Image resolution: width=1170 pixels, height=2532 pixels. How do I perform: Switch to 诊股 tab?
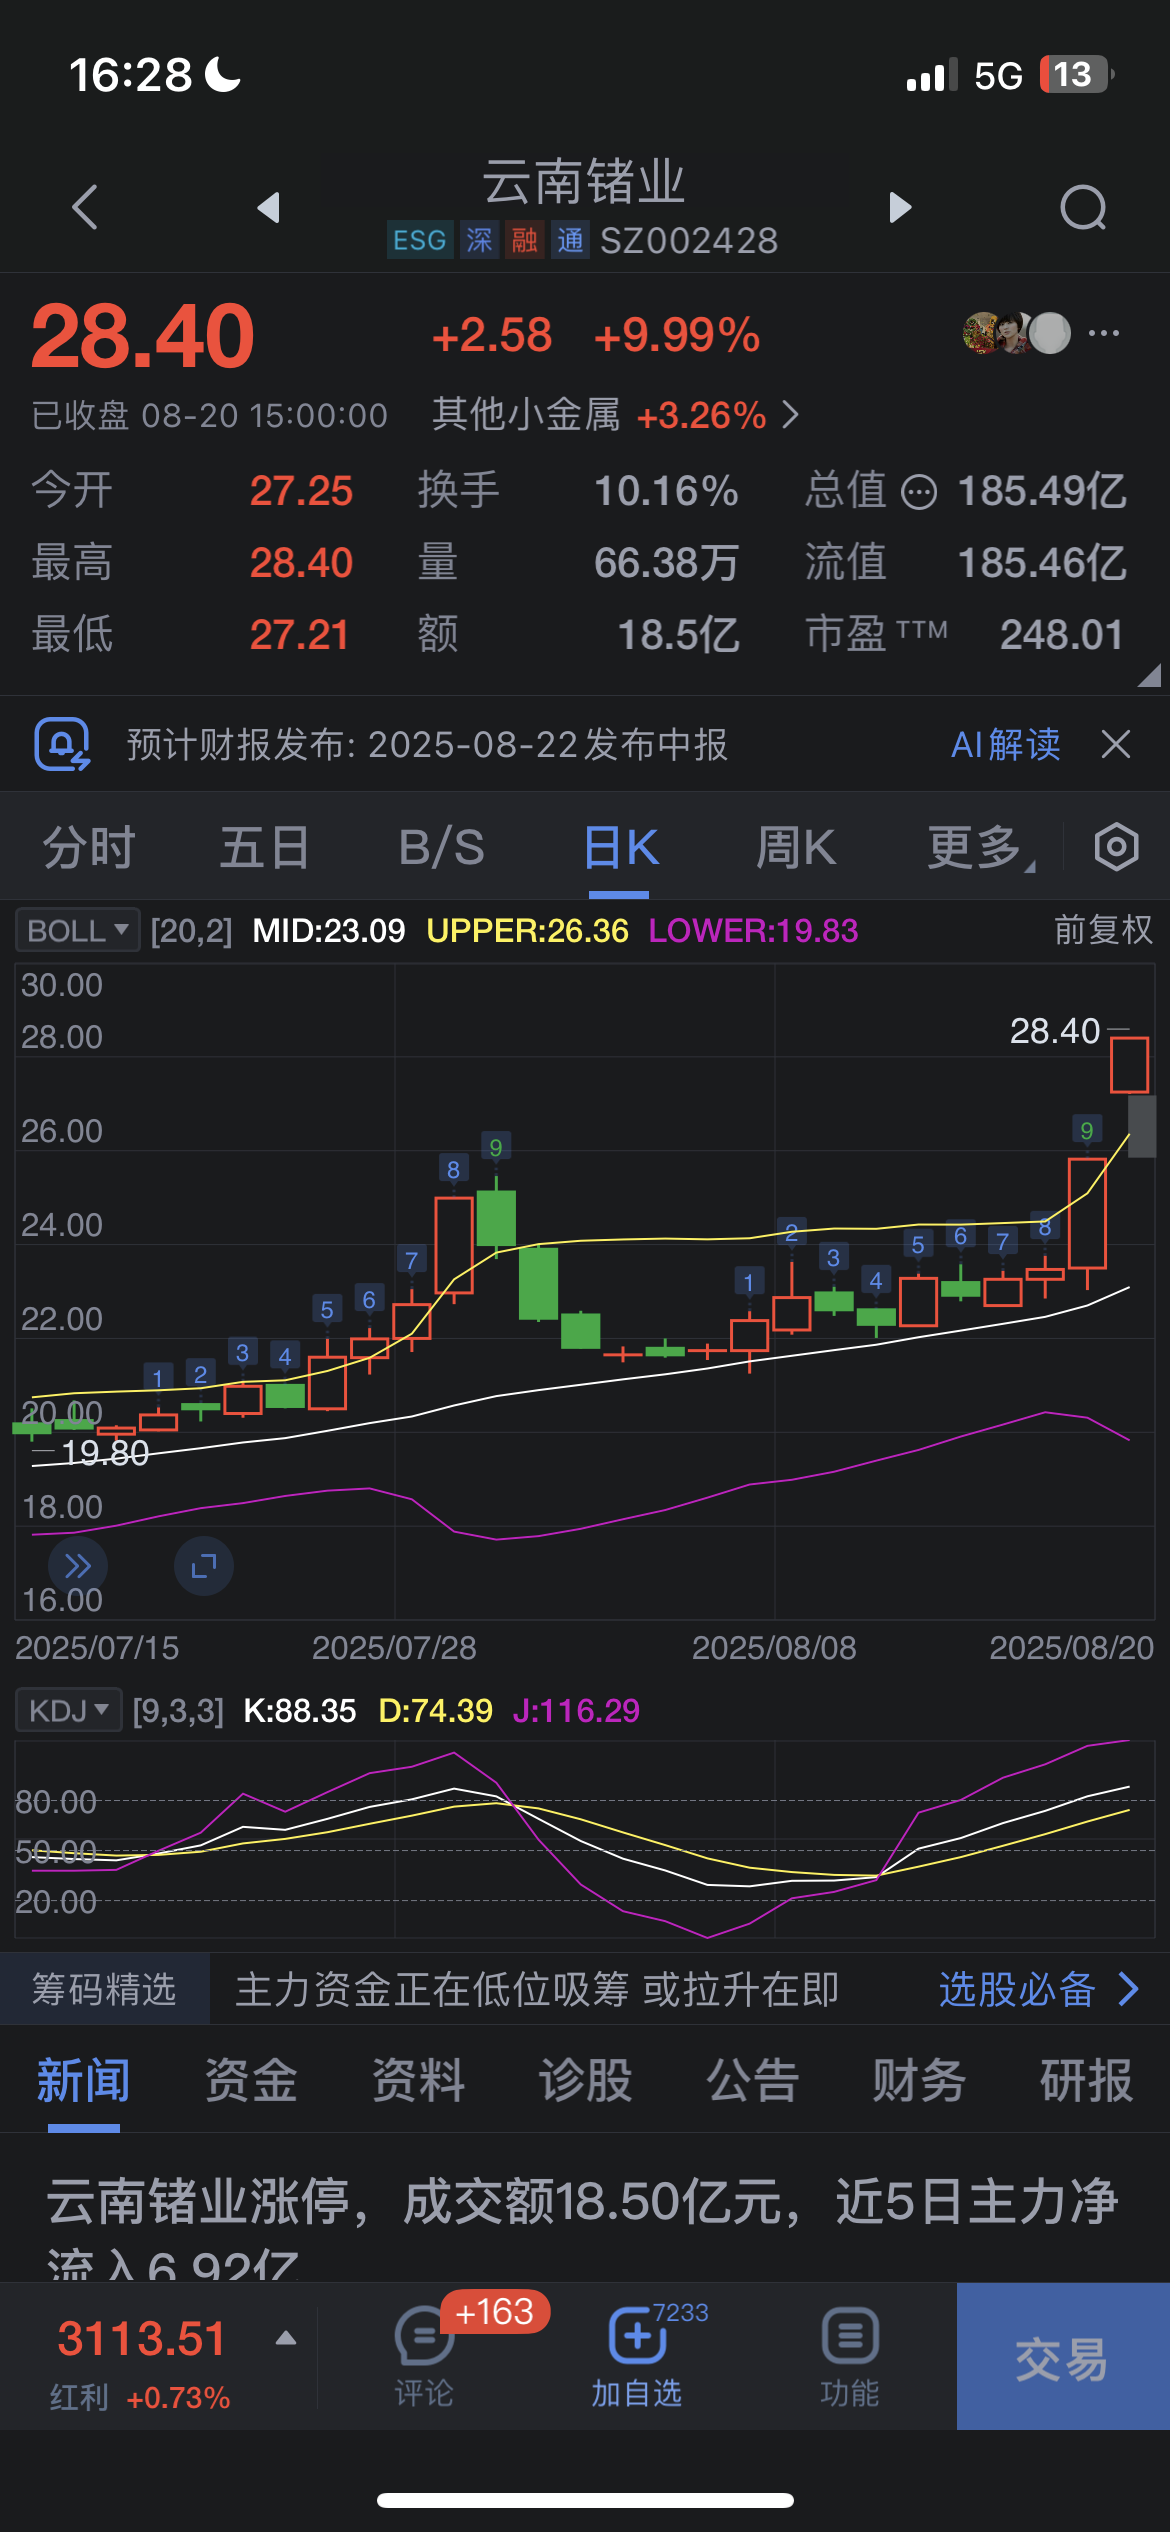[x=585, y=2080]
